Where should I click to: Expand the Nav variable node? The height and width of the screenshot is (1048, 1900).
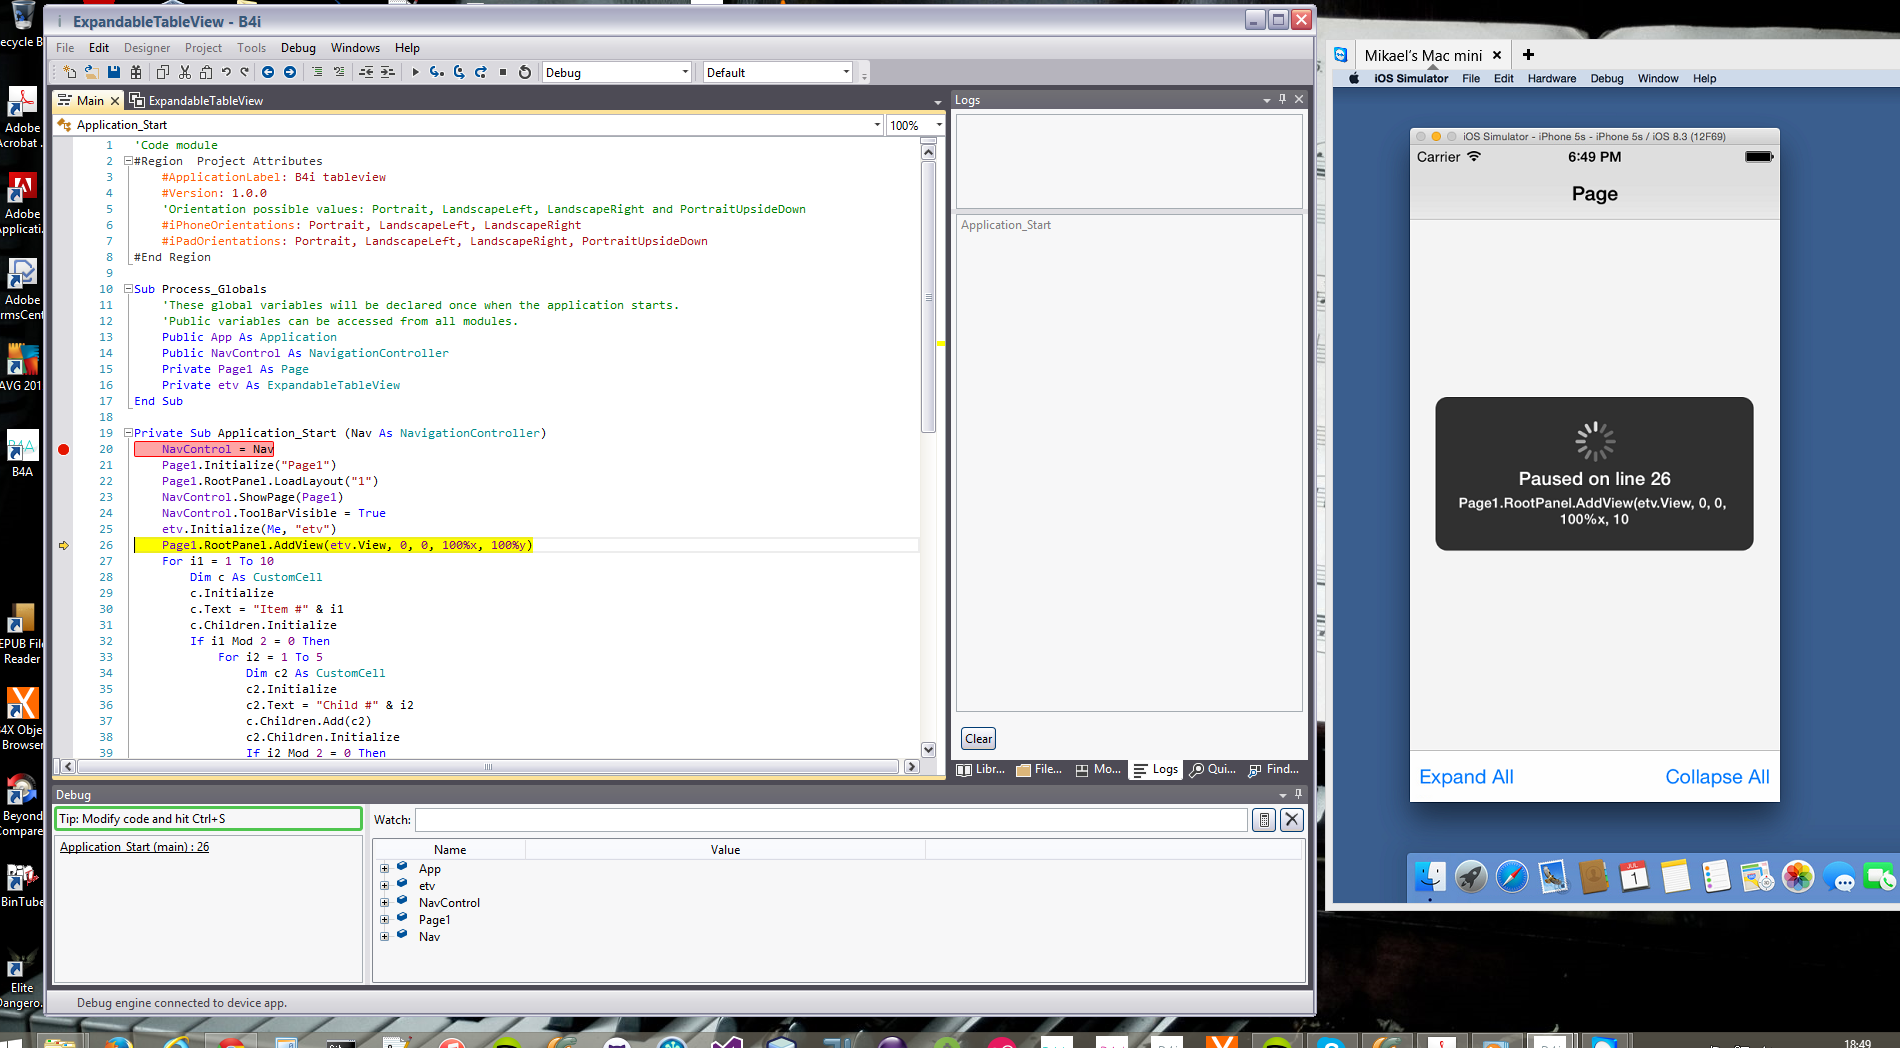pyautogui.click(x=384, y=937)
